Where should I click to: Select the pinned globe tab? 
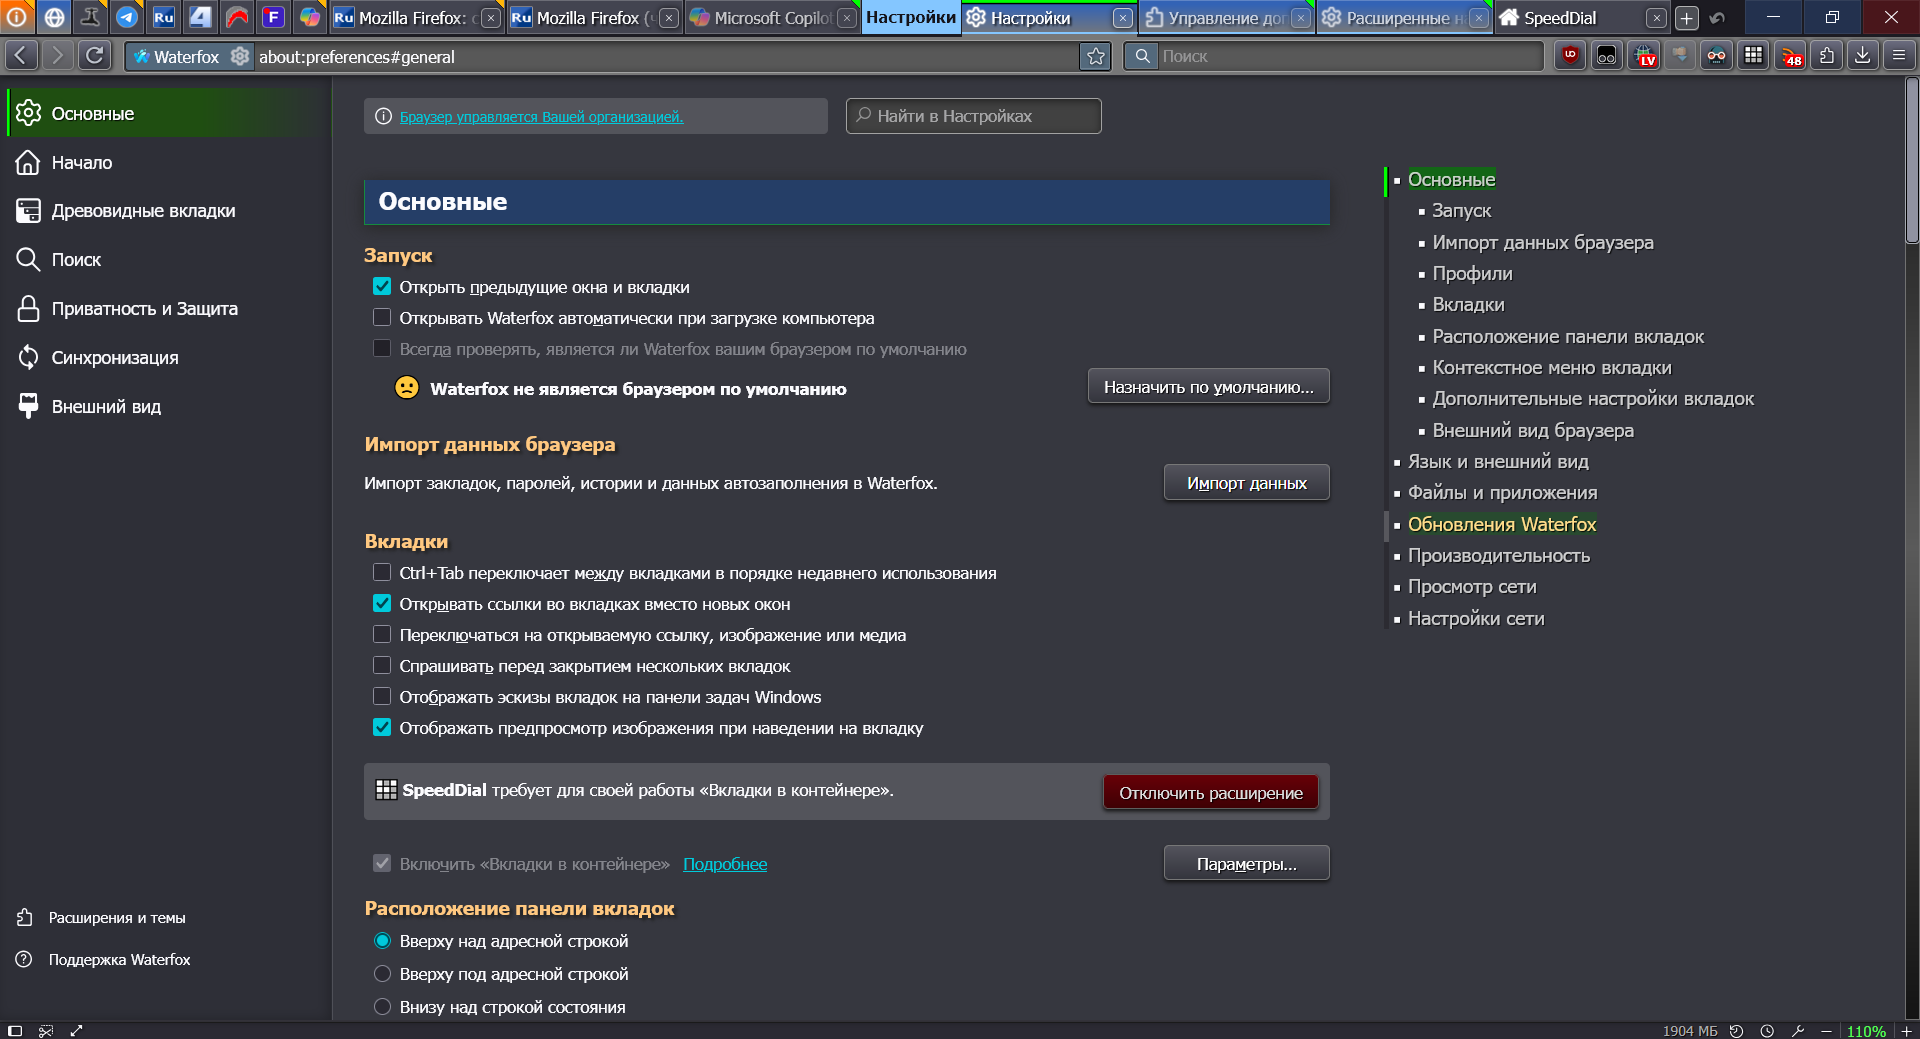[x=54, y=17]
